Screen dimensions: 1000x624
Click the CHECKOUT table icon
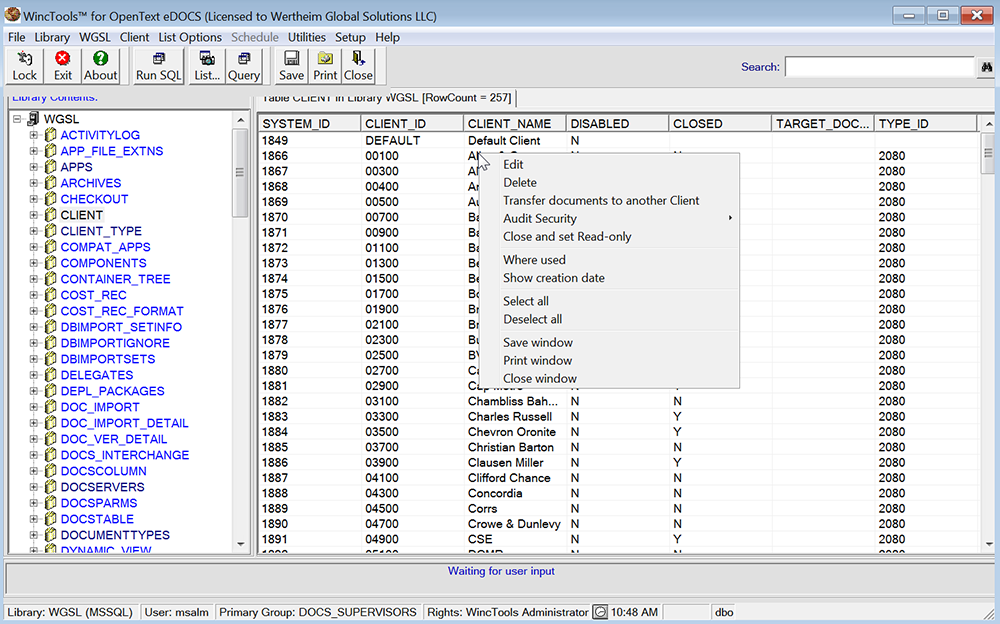point(50,198)
